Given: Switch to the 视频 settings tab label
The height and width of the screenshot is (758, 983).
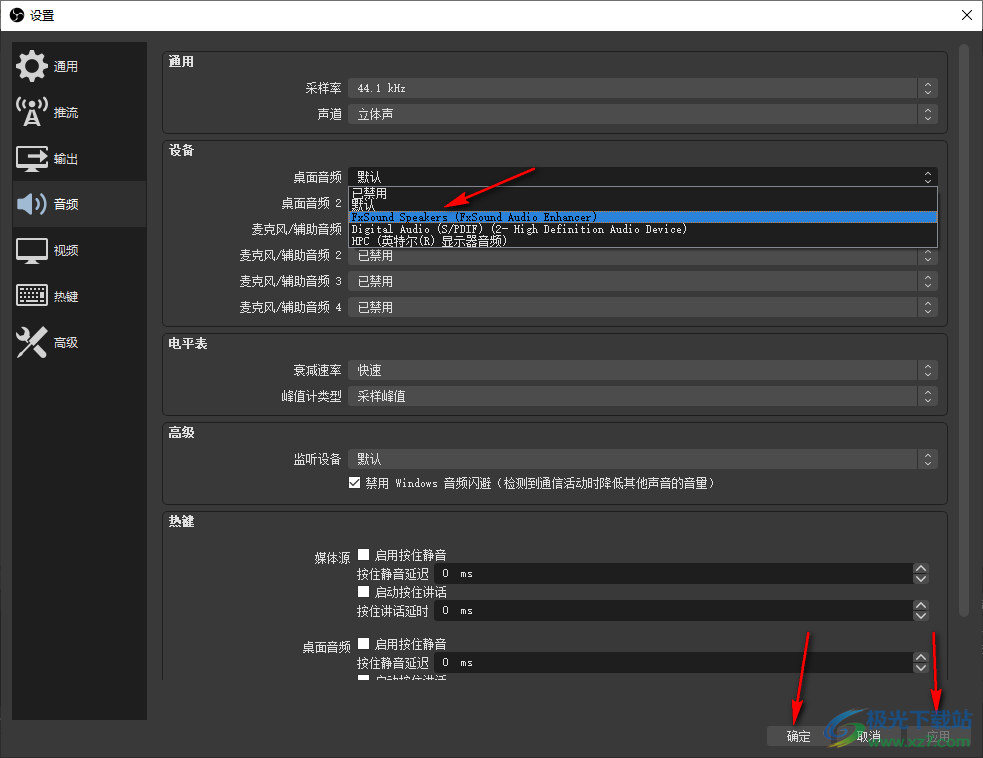Looking at the screenshot, I should click(66, 251).
